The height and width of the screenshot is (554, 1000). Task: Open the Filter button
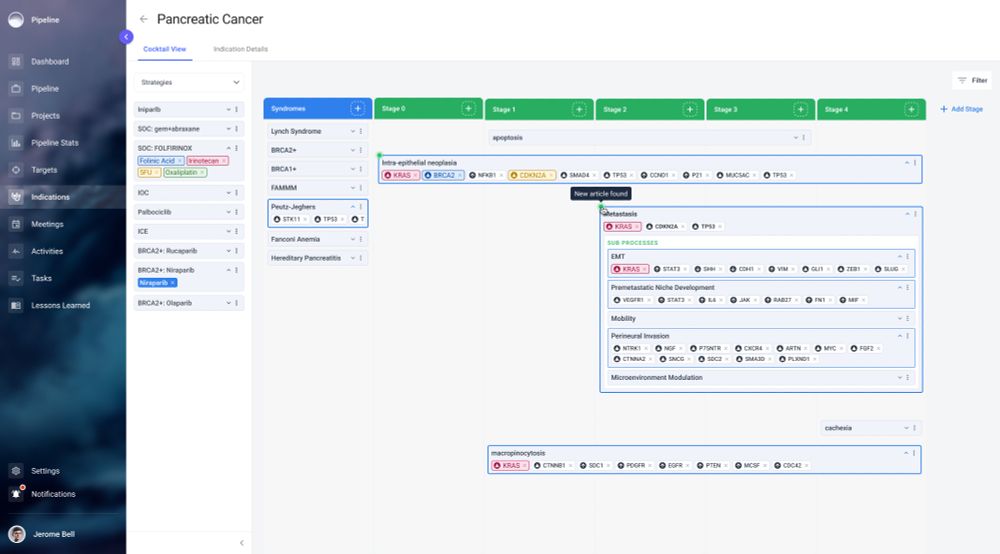973,80
